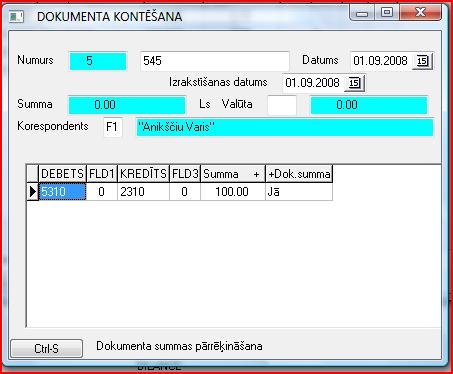Click the Numurs field showing 5
The height and width of the screenshot is (374, 453).
pyautogui.click(x=98, y=61)
